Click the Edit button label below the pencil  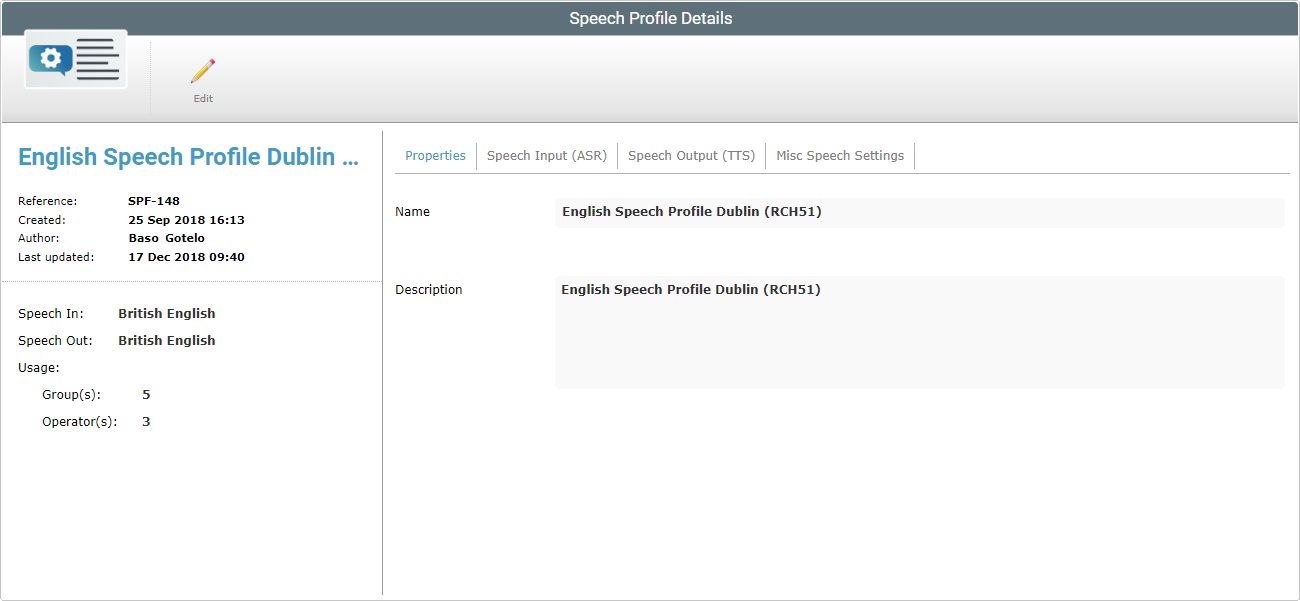click(202, 98)
